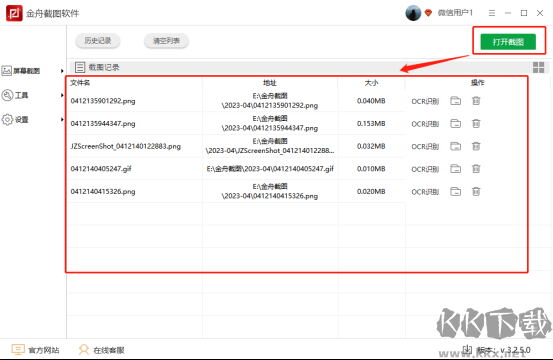Click the 0.020MB size cell
The width and height of the screenshot is (553, 360).
tap(371, 192)
